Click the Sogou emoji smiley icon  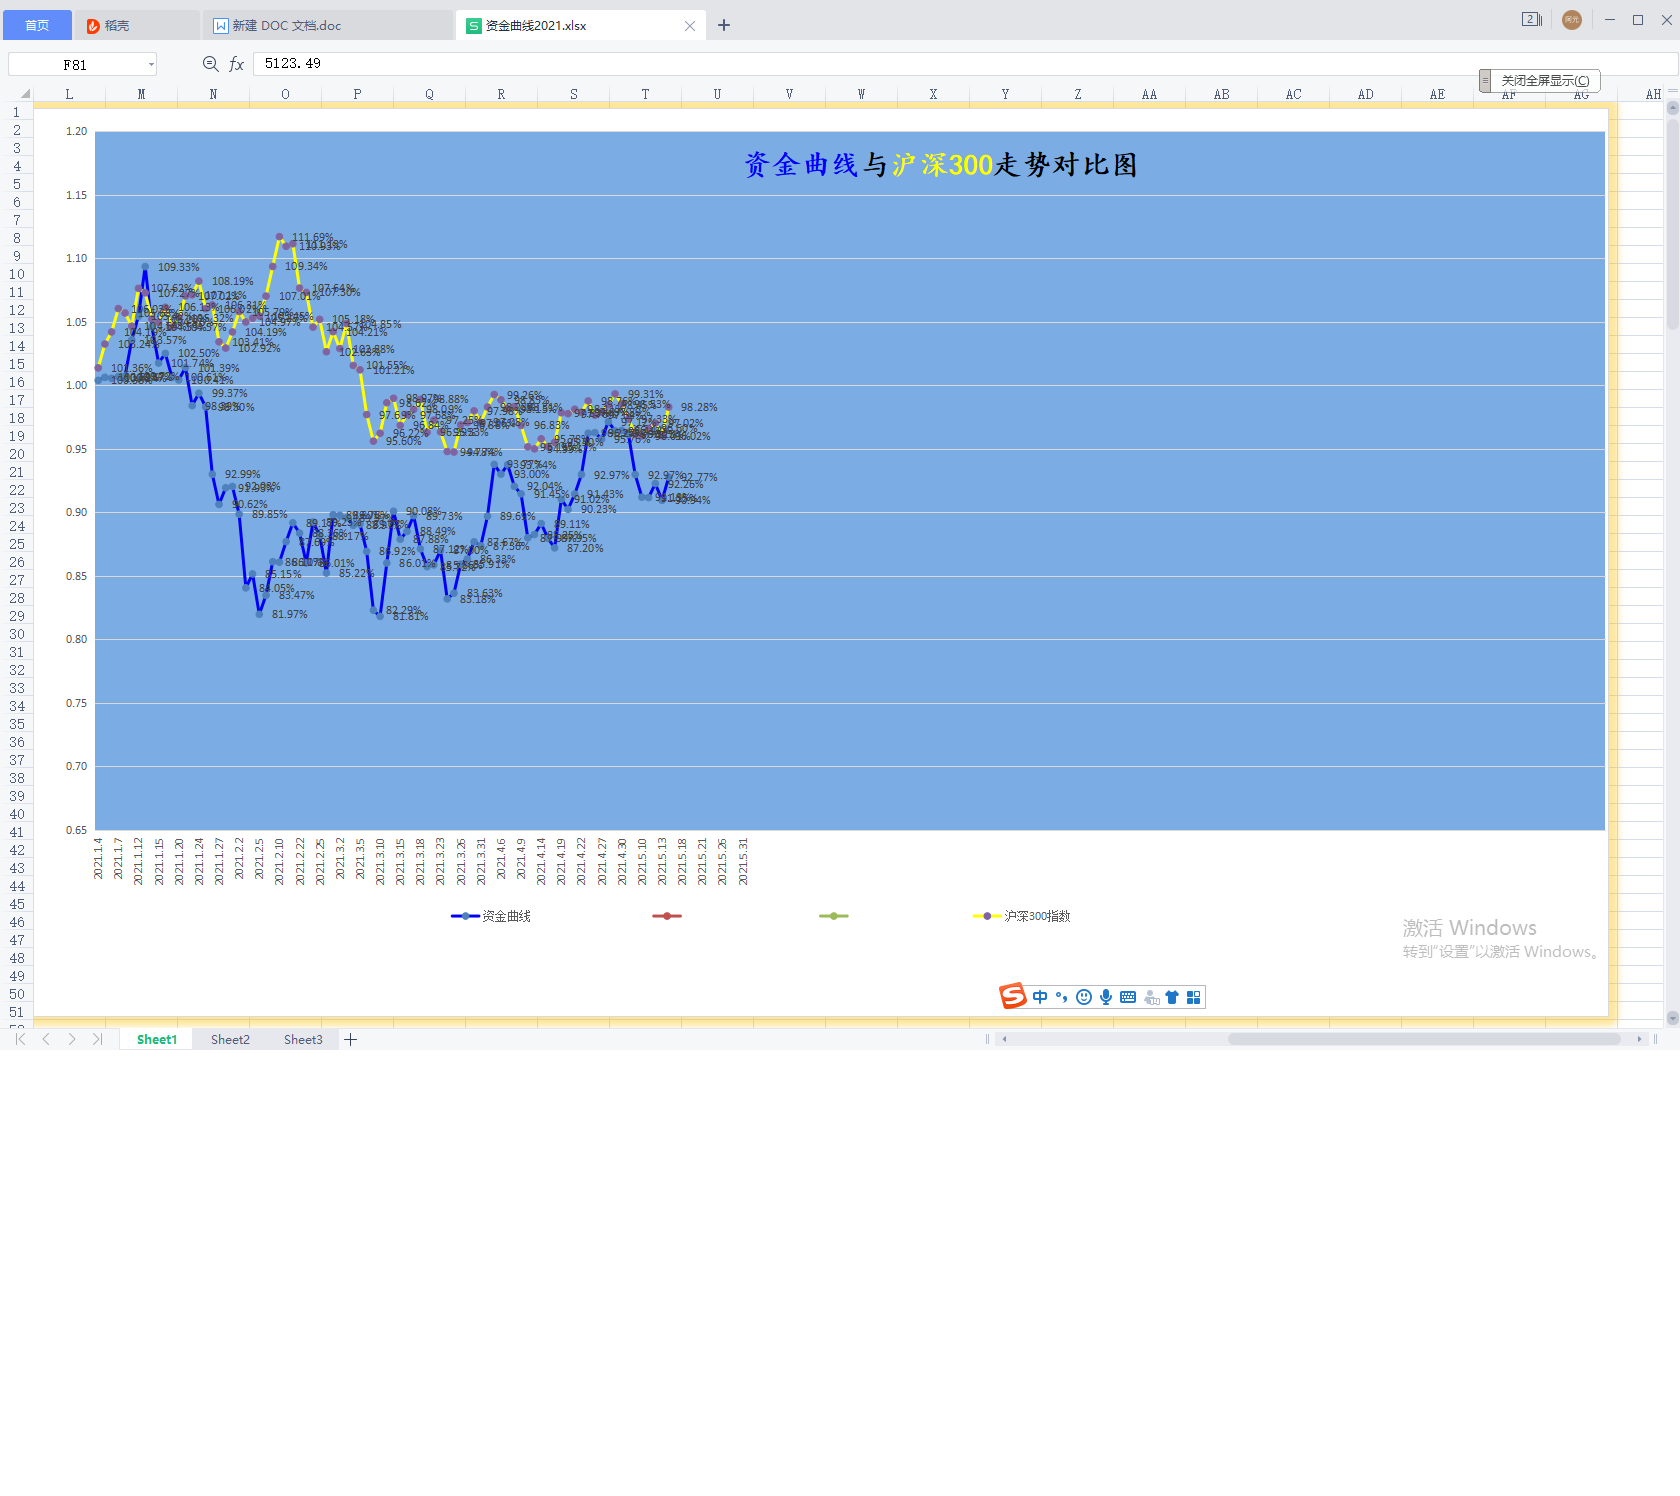coord(1084,997)
